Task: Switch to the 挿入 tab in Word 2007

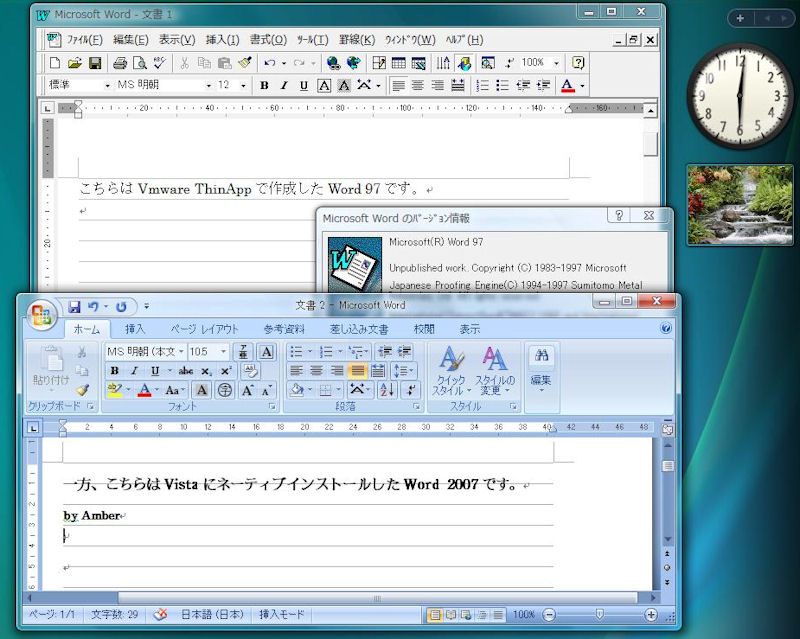Action: (x=135, y=329)
